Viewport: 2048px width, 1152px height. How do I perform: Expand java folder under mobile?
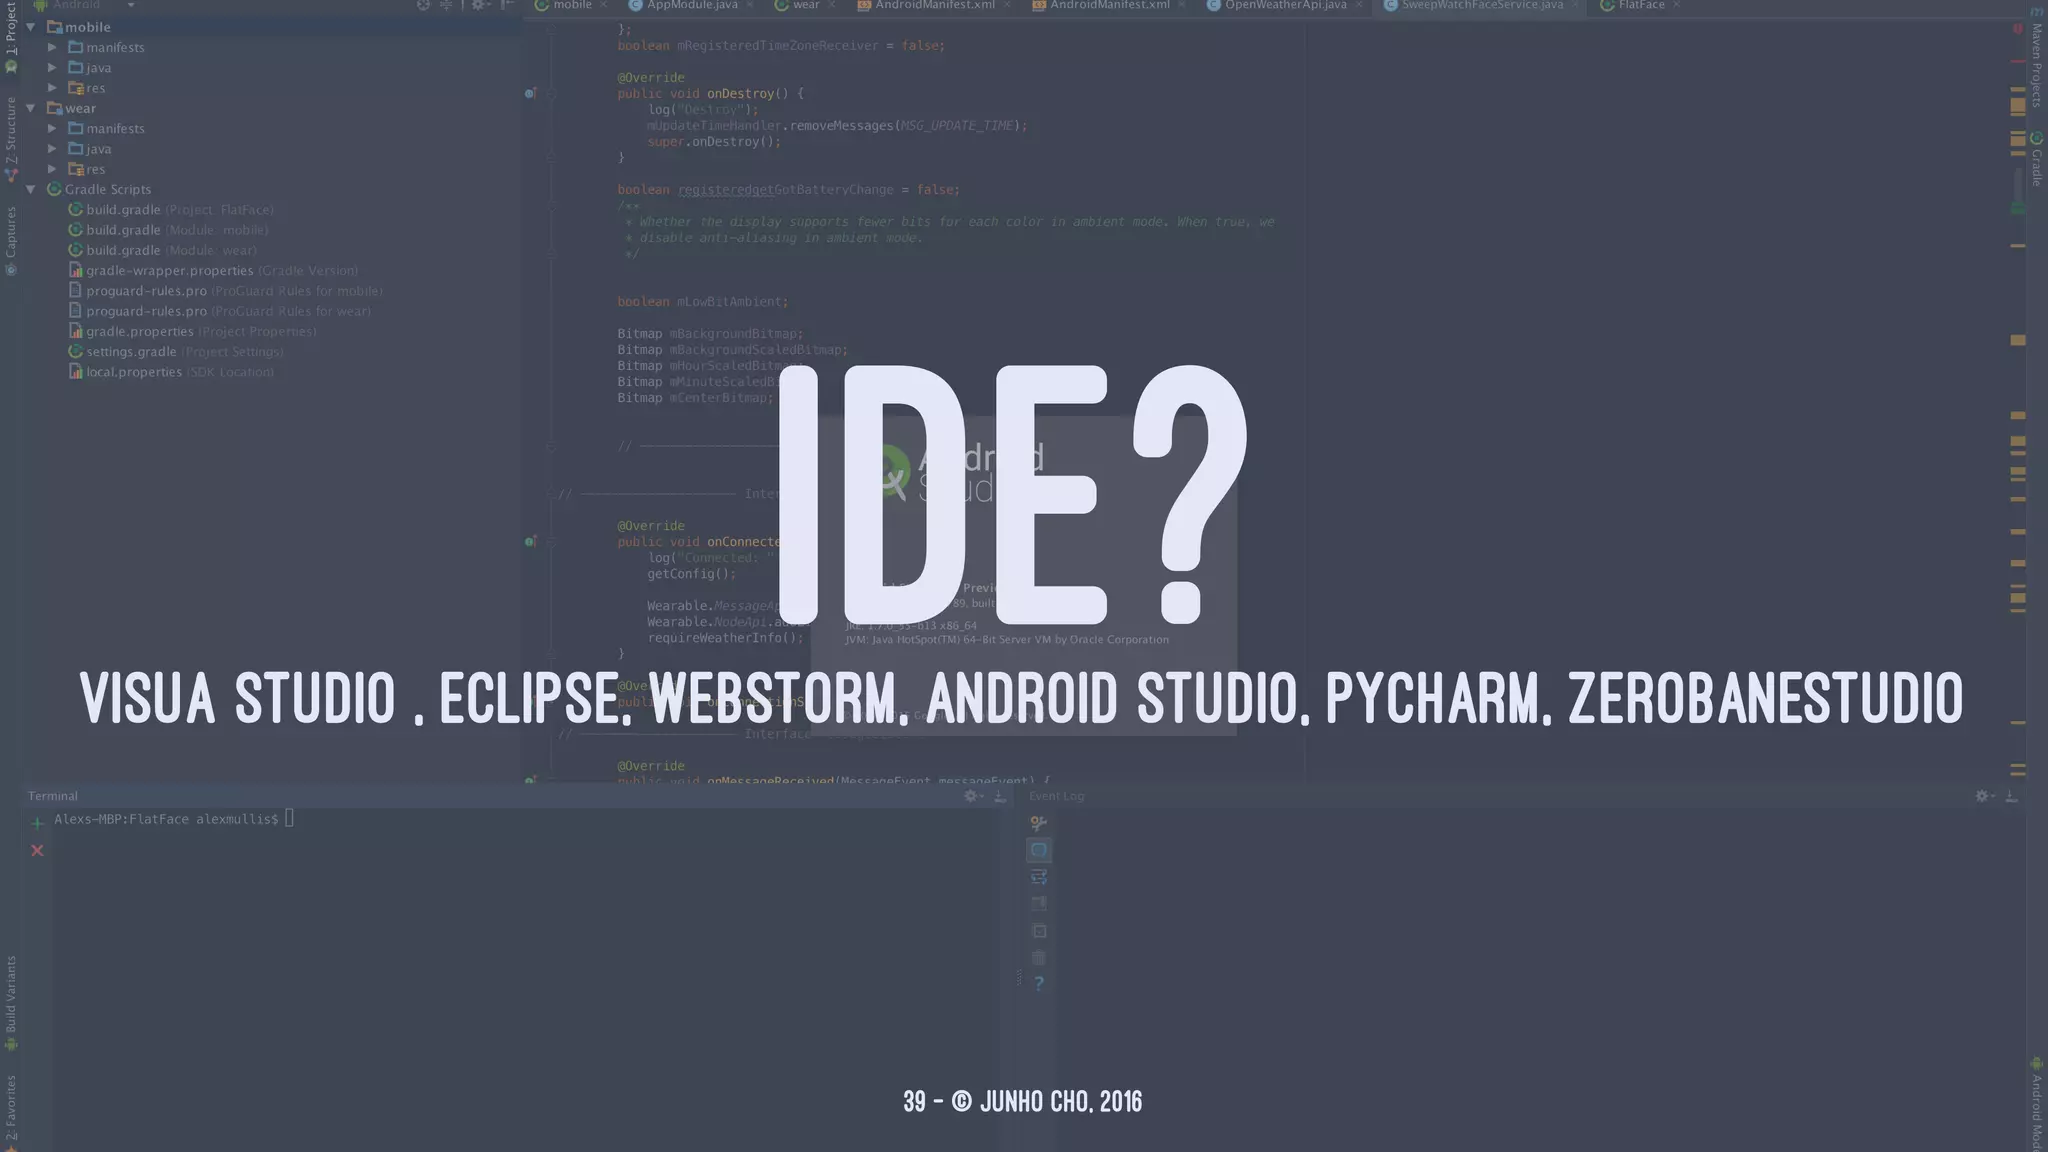(x=53, y=67)
